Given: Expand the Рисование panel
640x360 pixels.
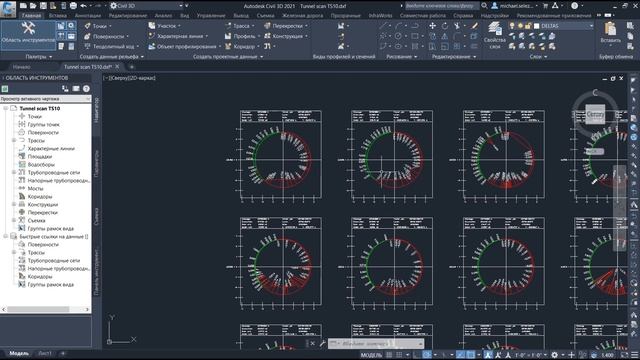Looking at the screenshot, I should 402,57.
